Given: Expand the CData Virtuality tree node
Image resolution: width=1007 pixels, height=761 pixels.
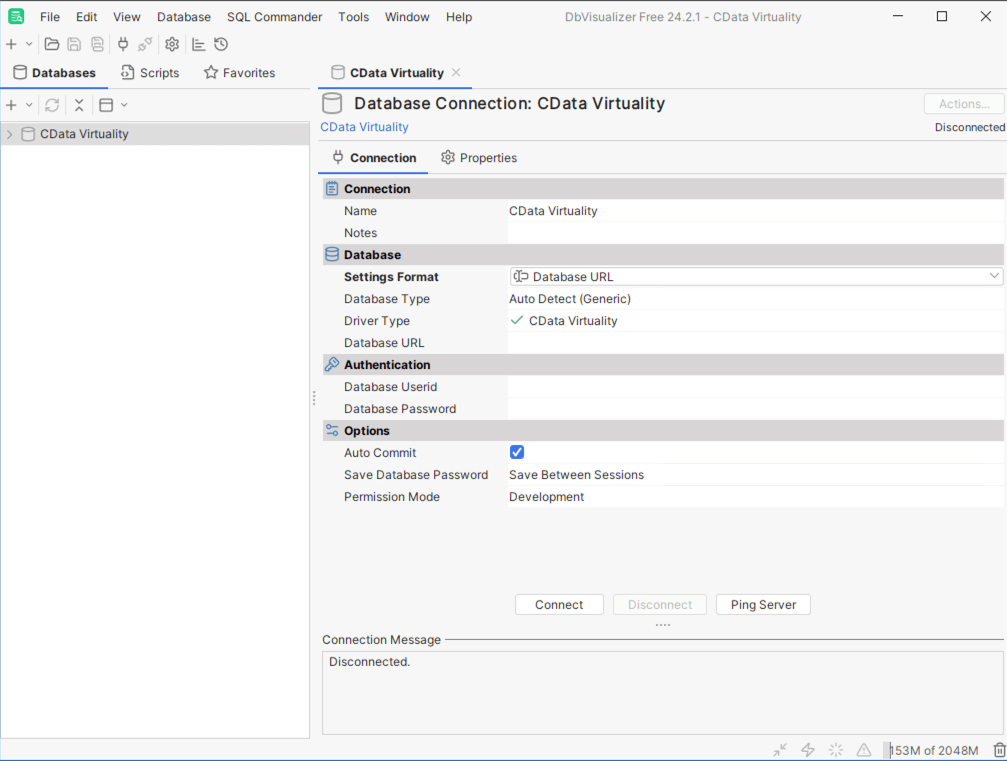Looking at the screenshot, I should 10,134.
